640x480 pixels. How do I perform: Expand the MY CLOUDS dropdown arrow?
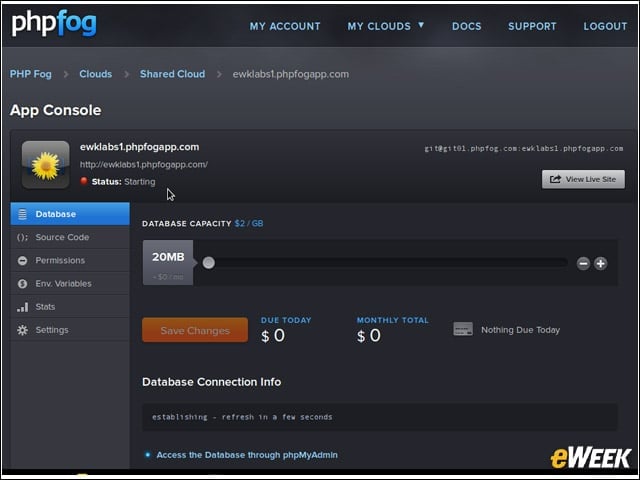tap(421, 25)
